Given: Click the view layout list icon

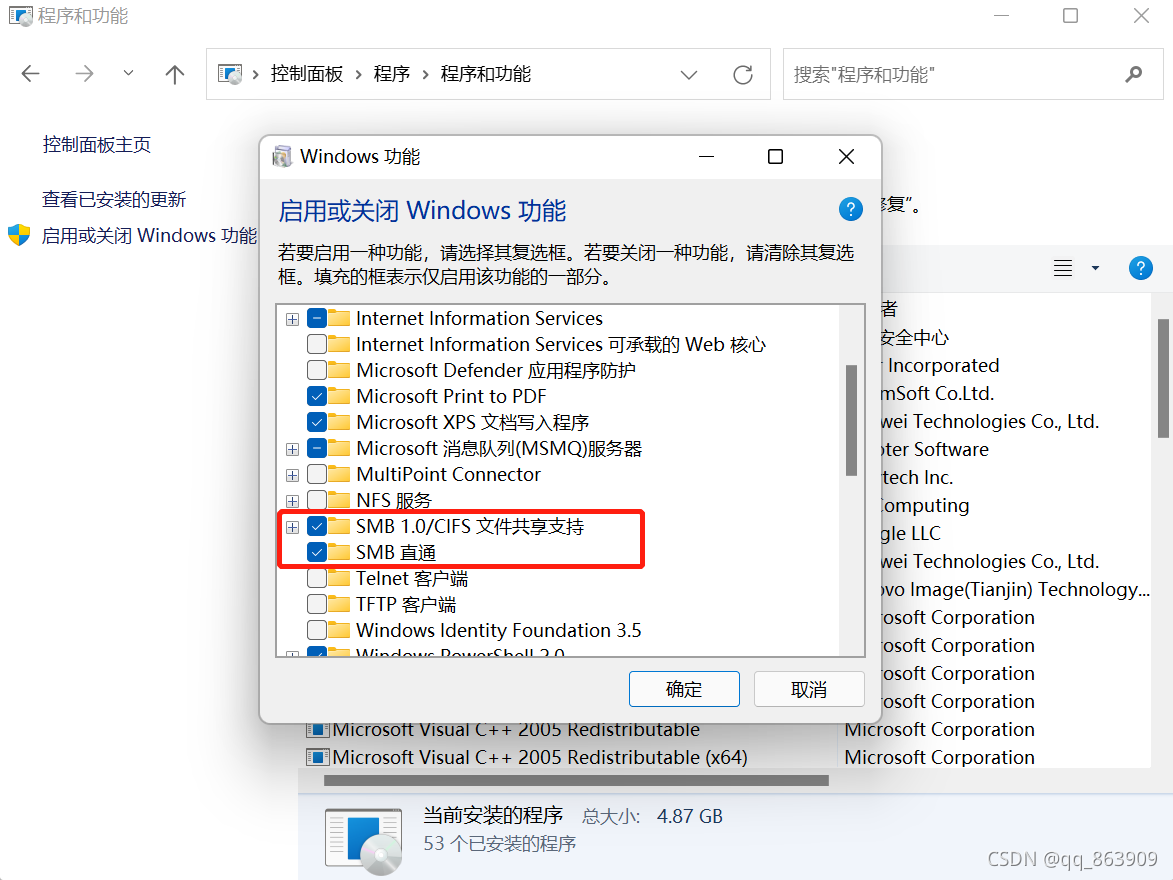Looking at the screenshot, I should (1063, 268).
